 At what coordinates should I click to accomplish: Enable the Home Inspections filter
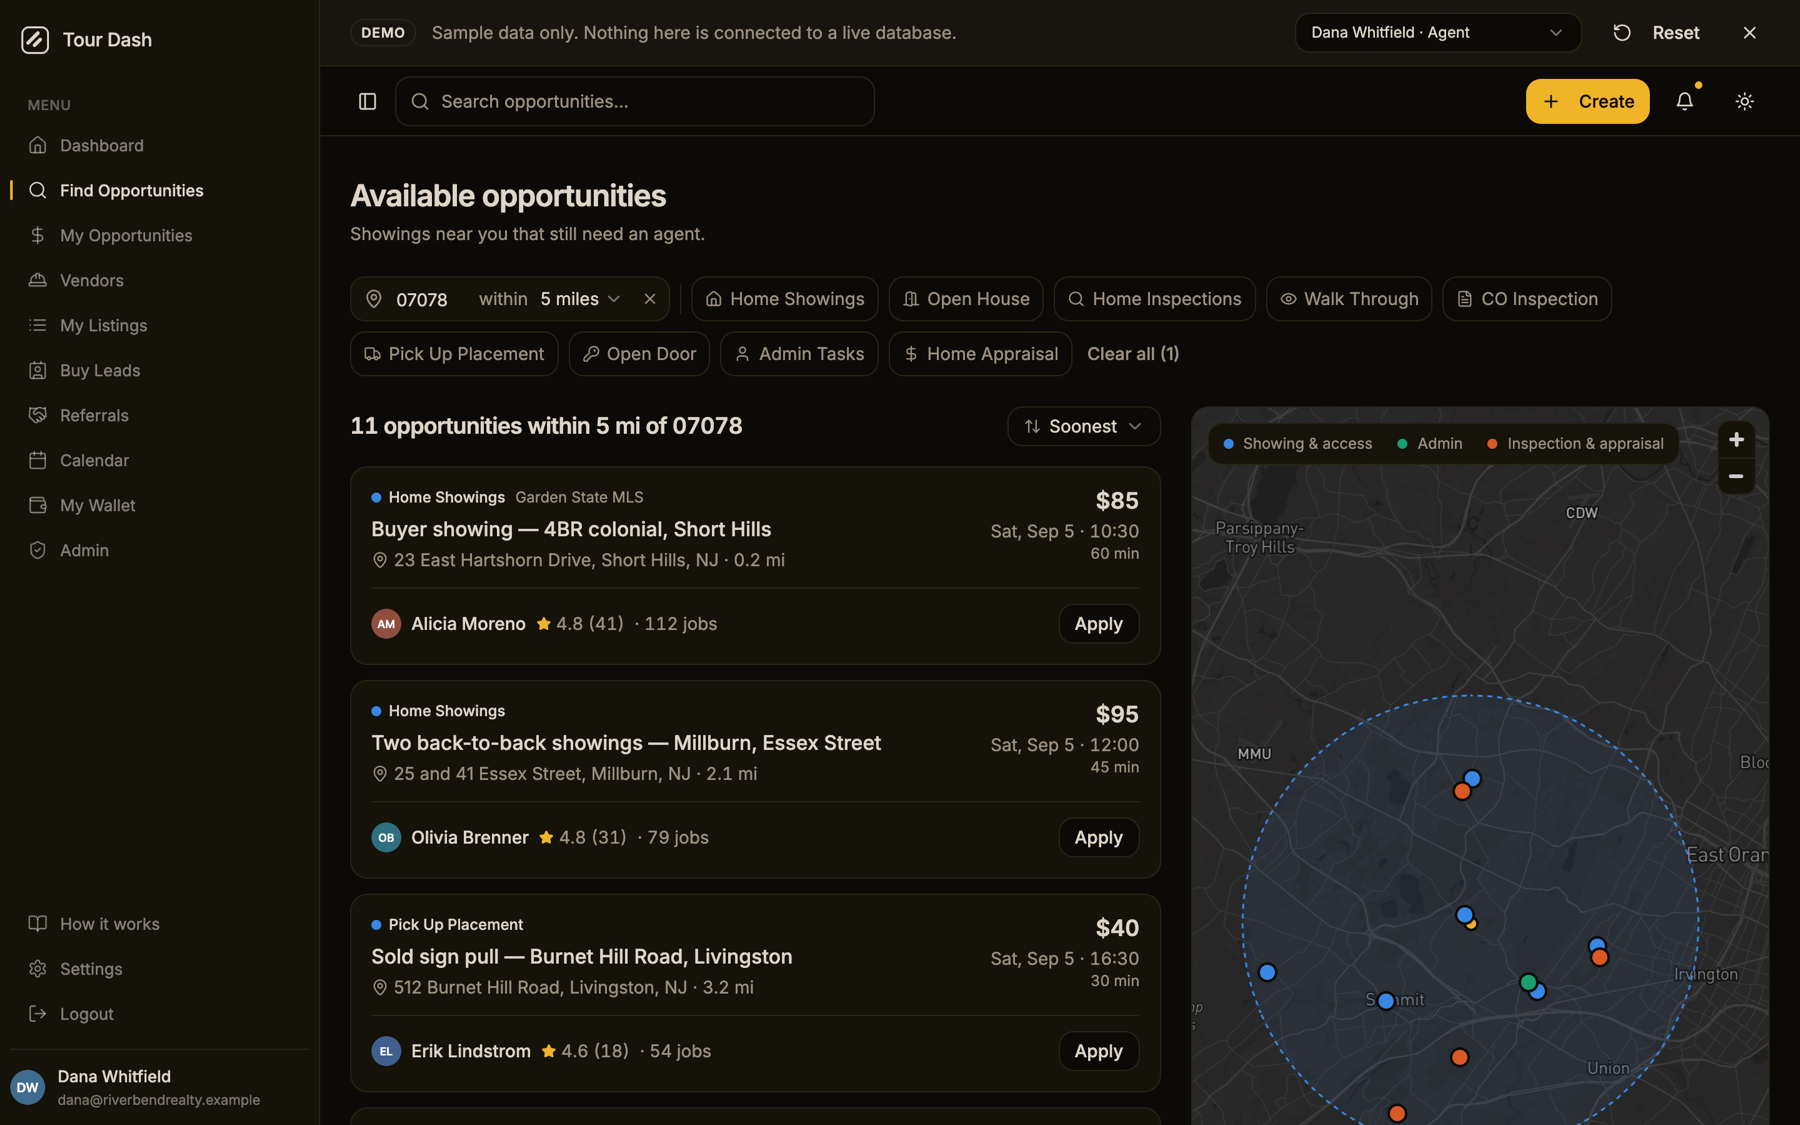[1155, 299]
